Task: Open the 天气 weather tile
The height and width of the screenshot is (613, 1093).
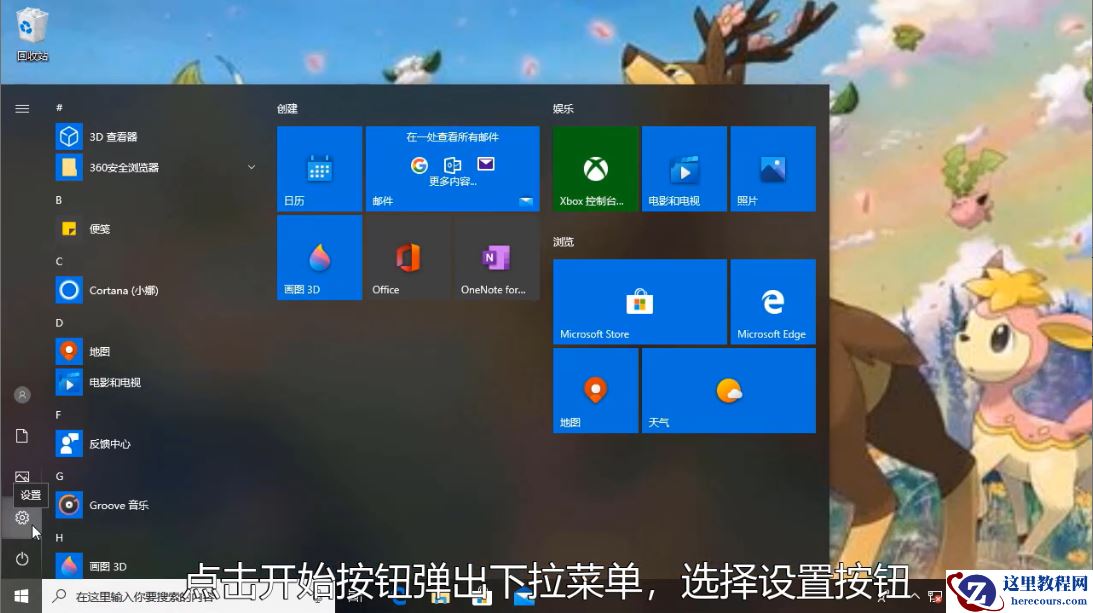Action: coord(728,390)
